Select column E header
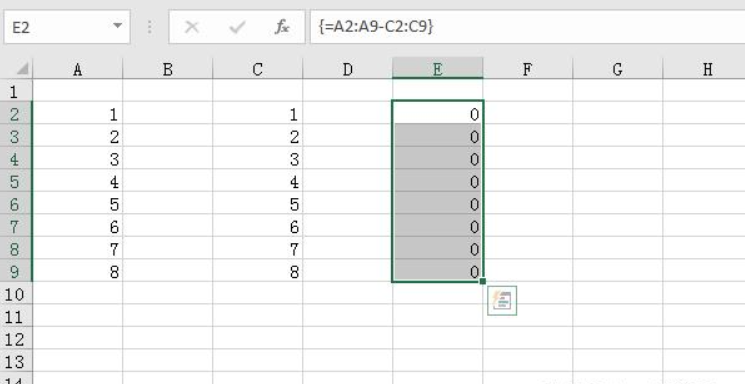The height and width of the screenshot is (384, 745). coord(438,69)
